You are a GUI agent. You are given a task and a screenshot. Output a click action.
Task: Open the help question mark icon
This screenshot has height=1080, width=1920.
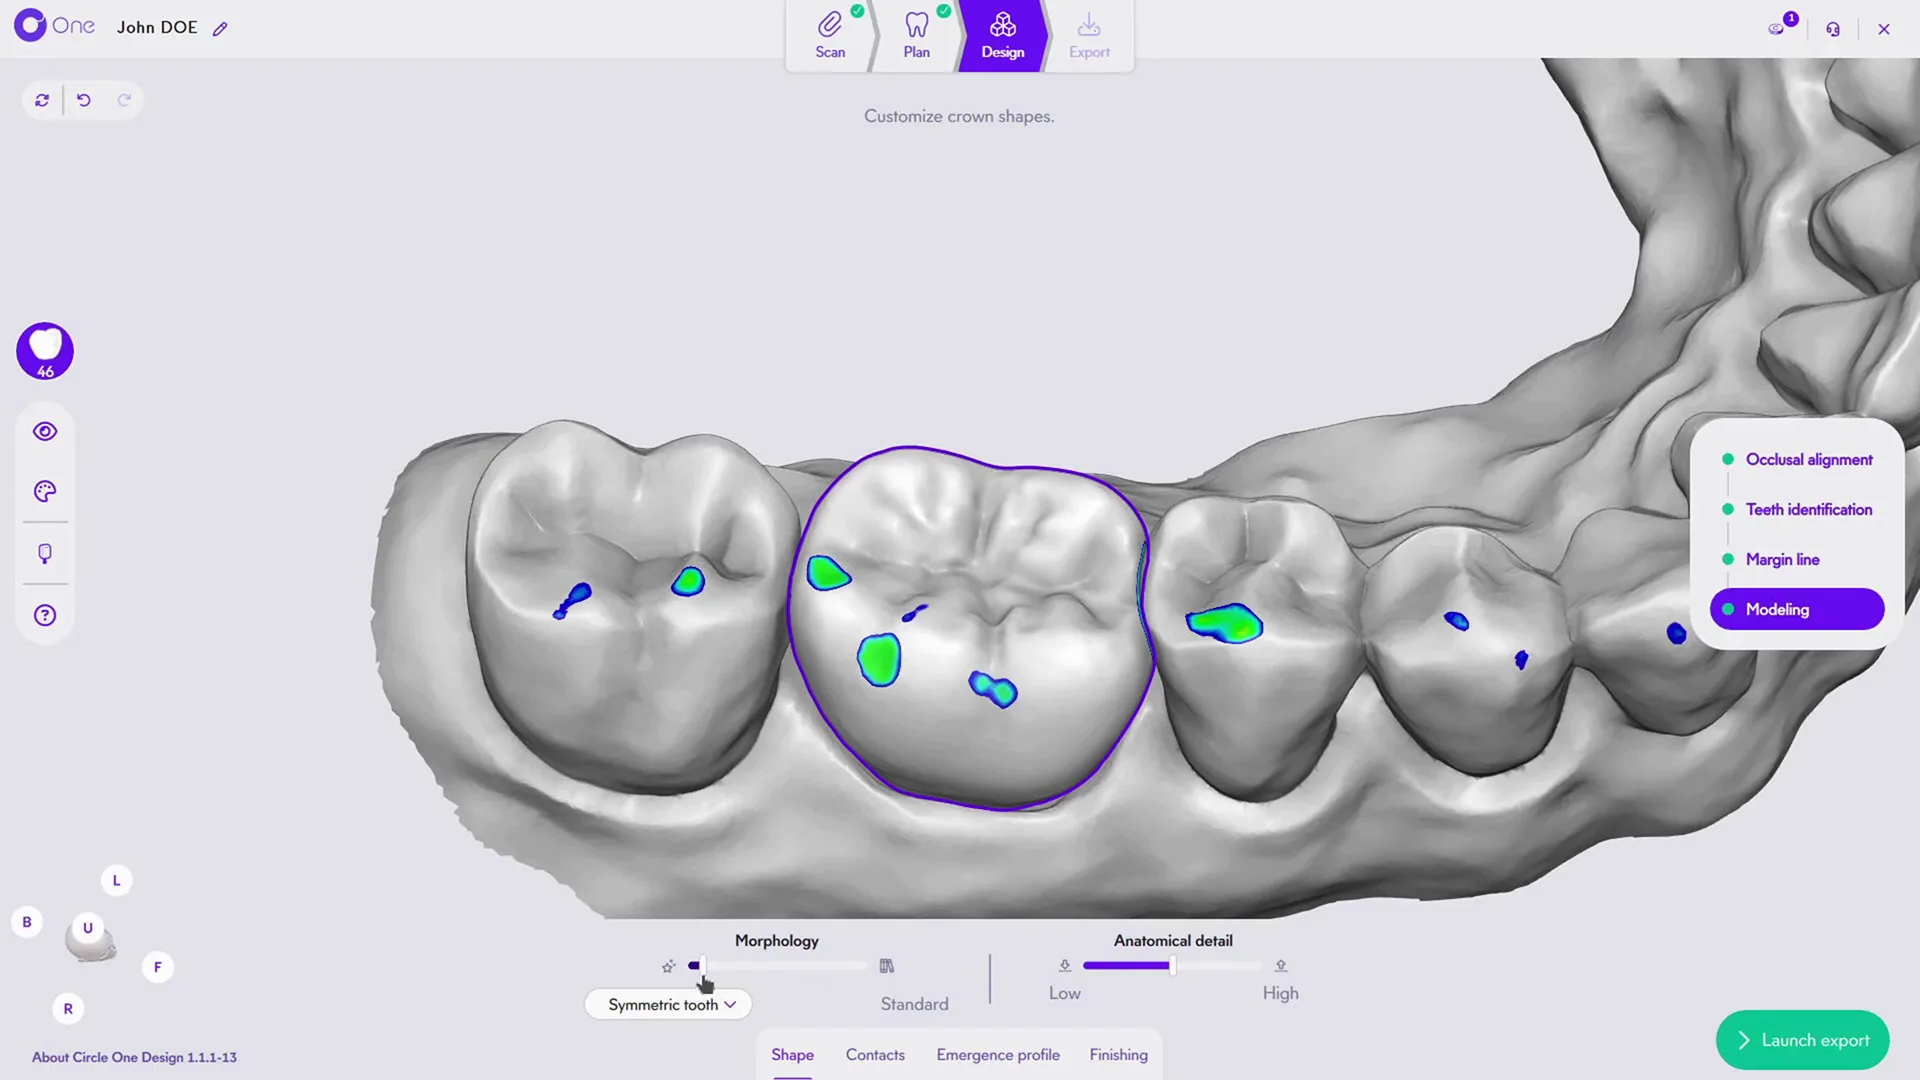click(44, 614)
